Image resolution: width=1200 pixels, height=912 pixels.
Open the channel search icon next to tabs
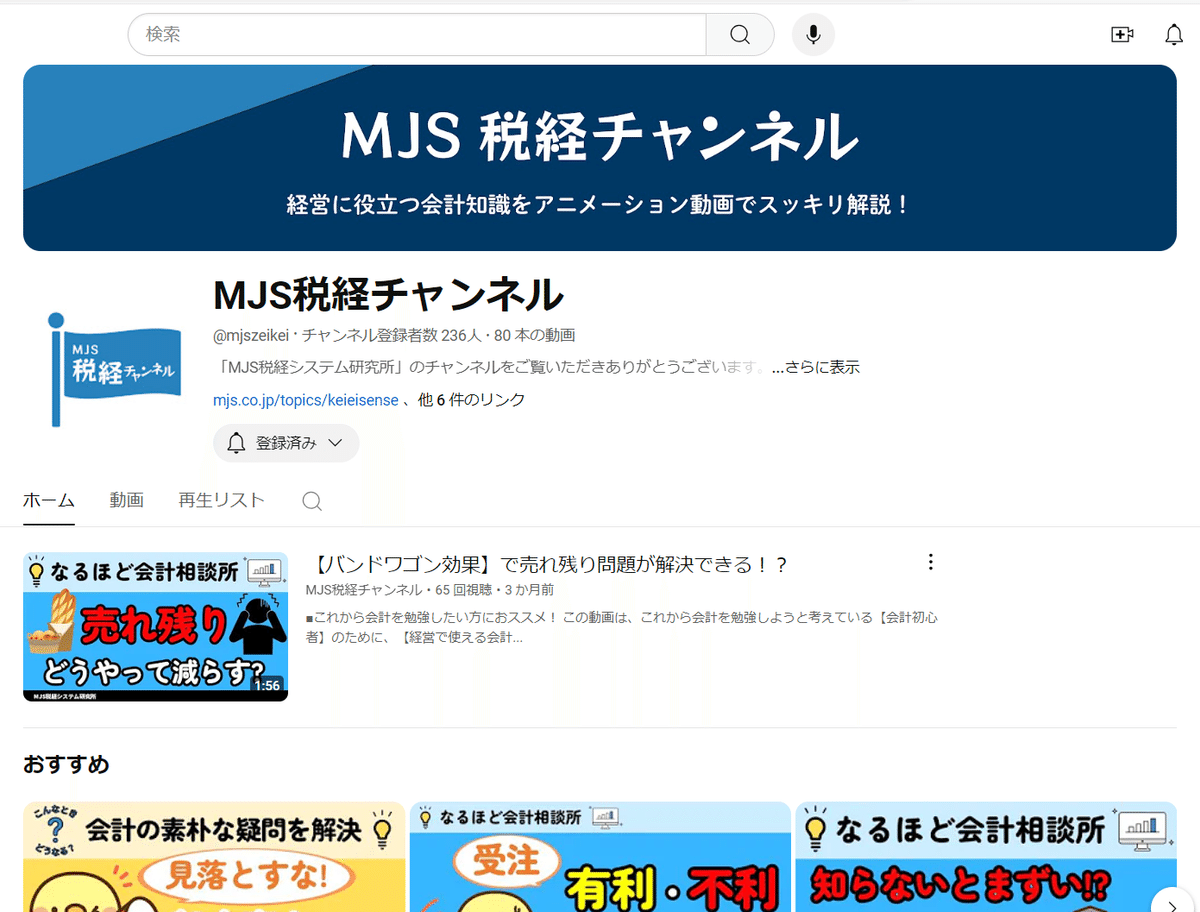tap(311, 500)
